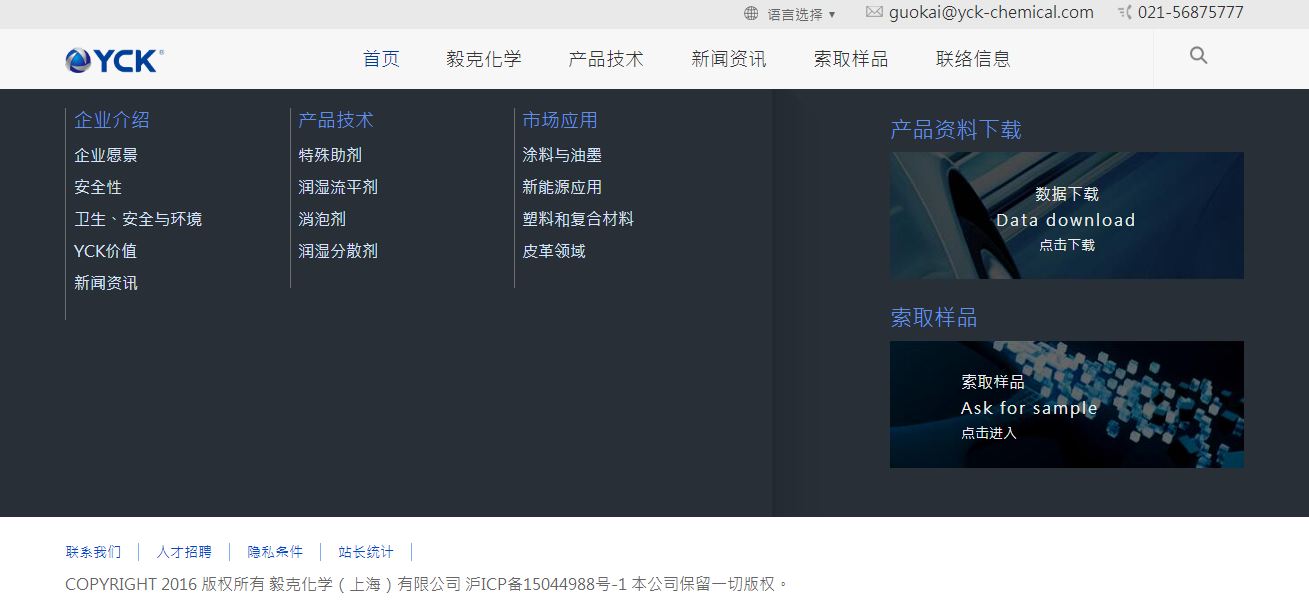
Task: Click the 新能源应用 link
Action: click(562, 187)
